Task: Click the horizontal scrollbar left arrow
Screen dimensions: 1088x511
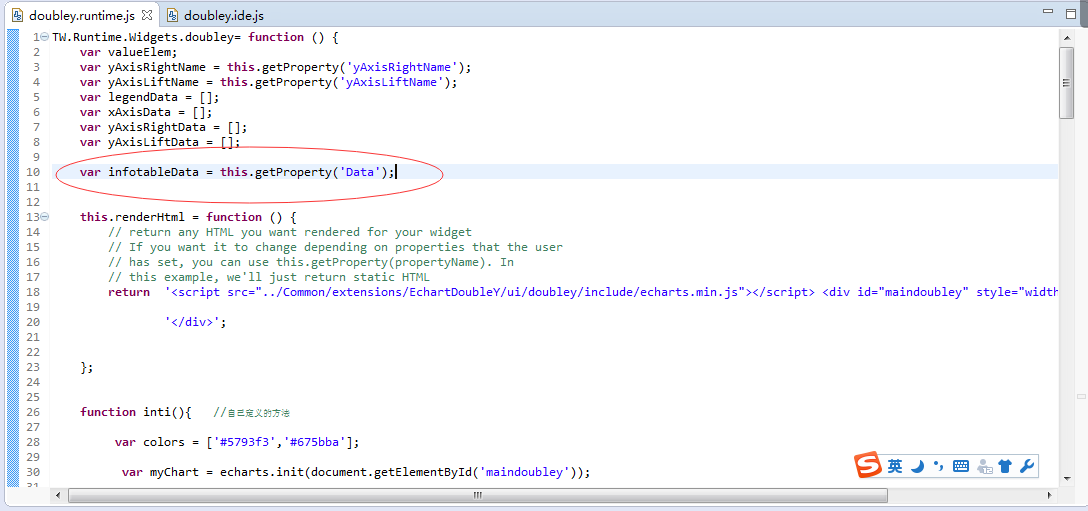Action: 58,495
